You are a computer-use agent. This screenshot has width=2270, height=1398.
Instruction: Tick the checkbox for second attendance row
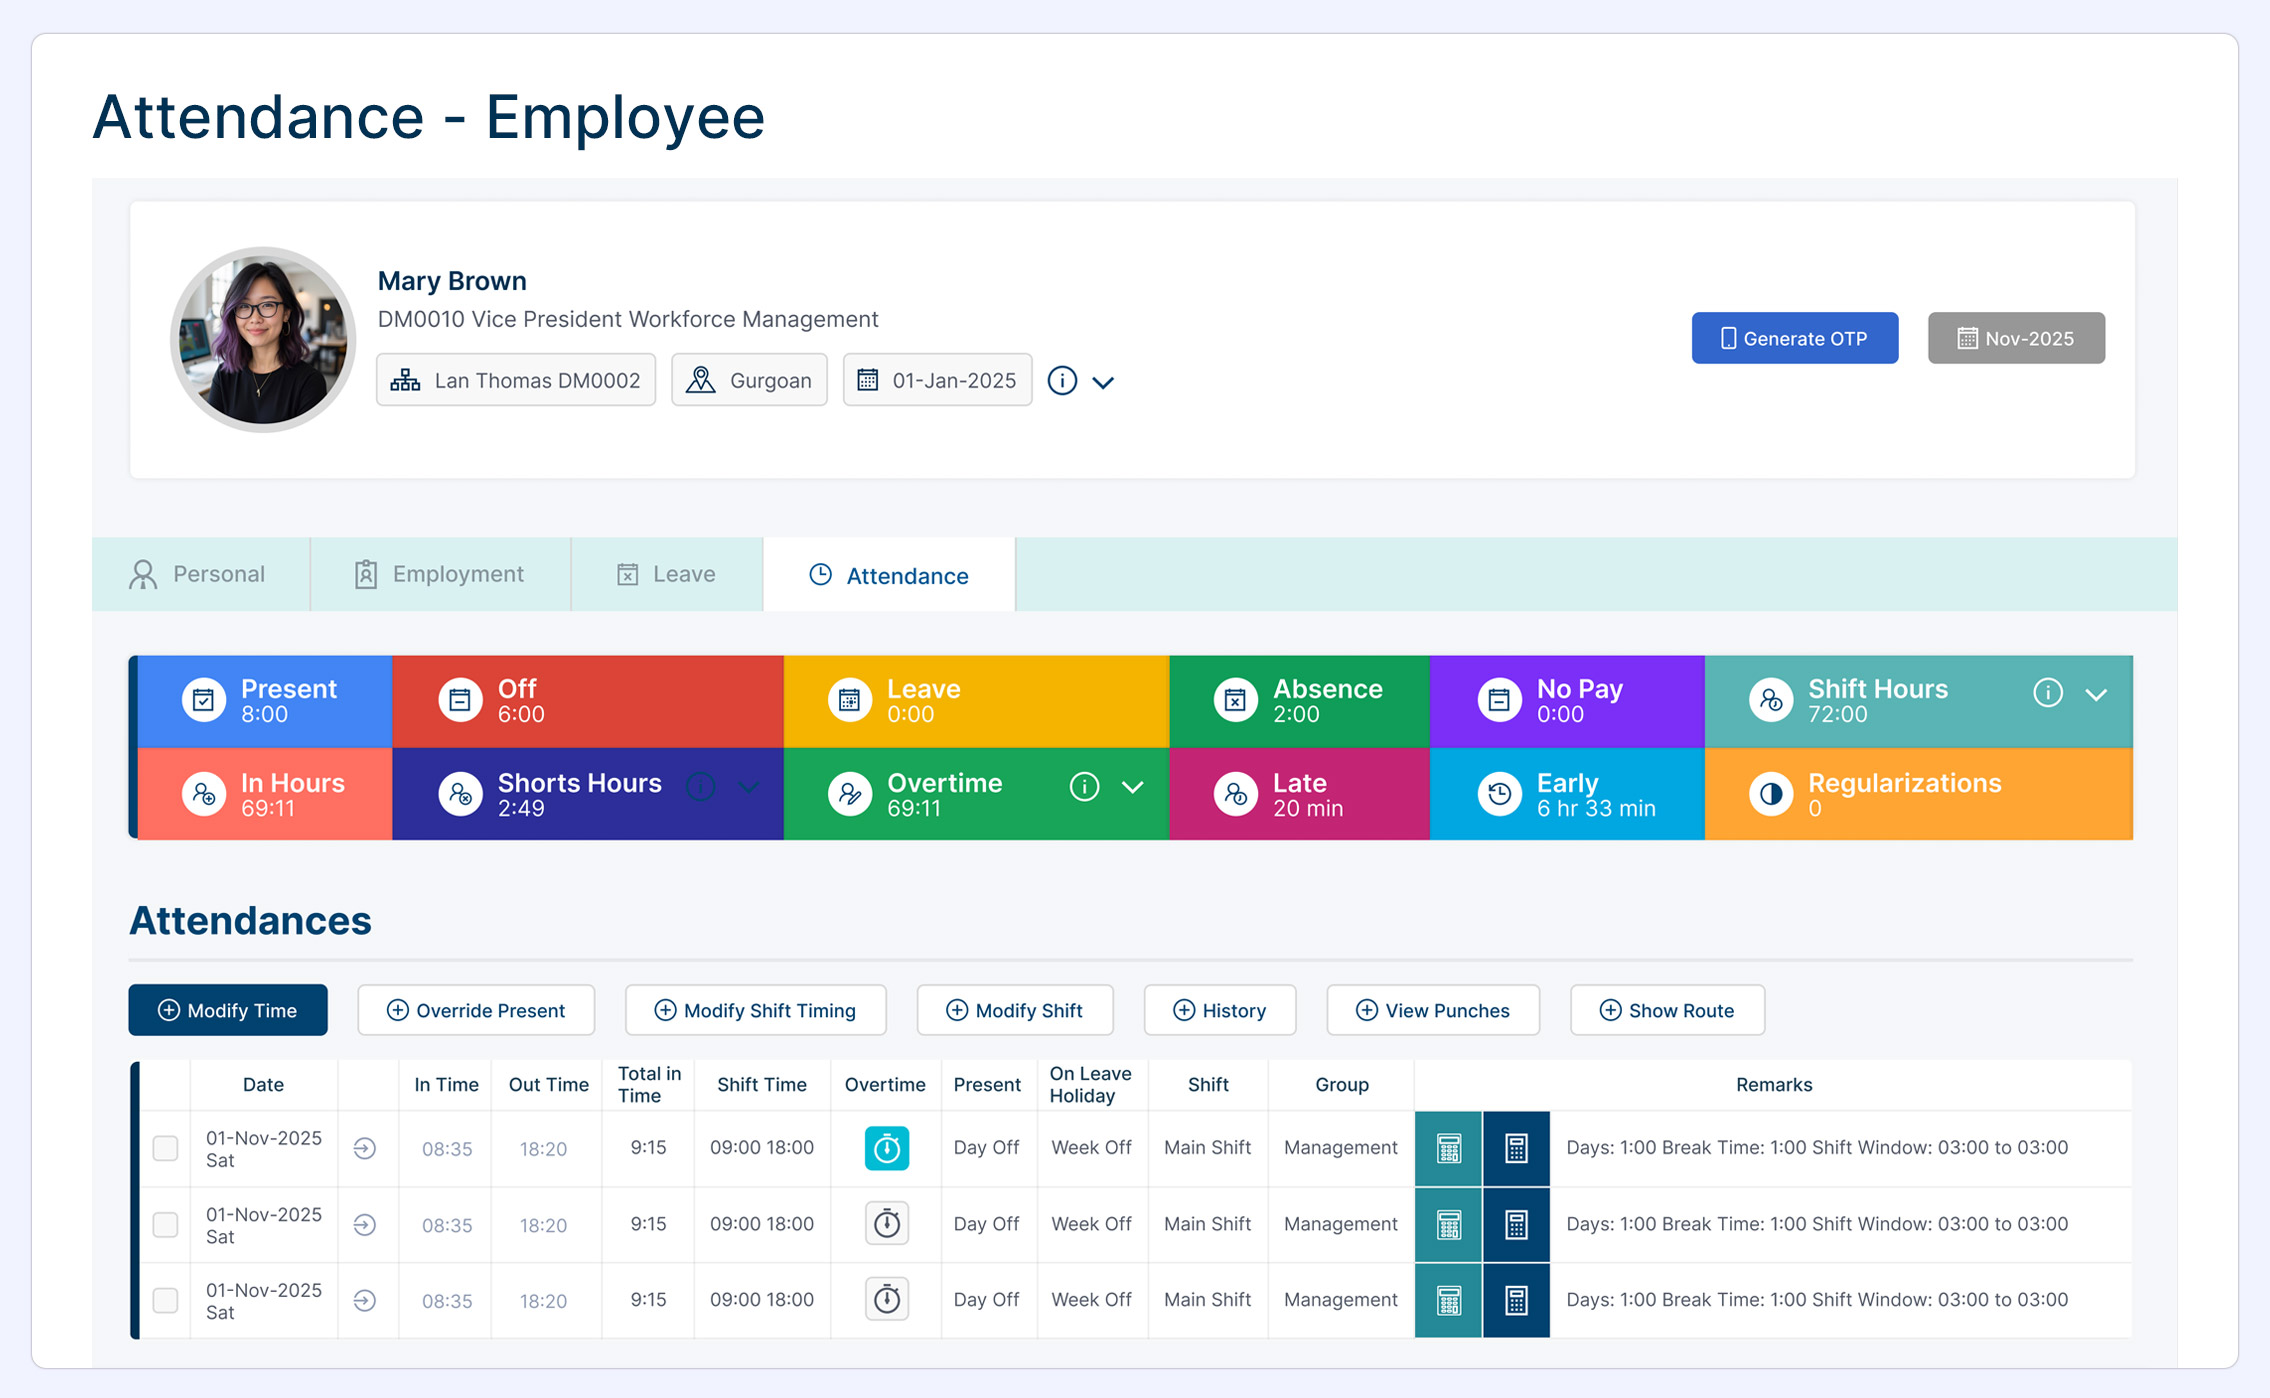click(166, 1224)
